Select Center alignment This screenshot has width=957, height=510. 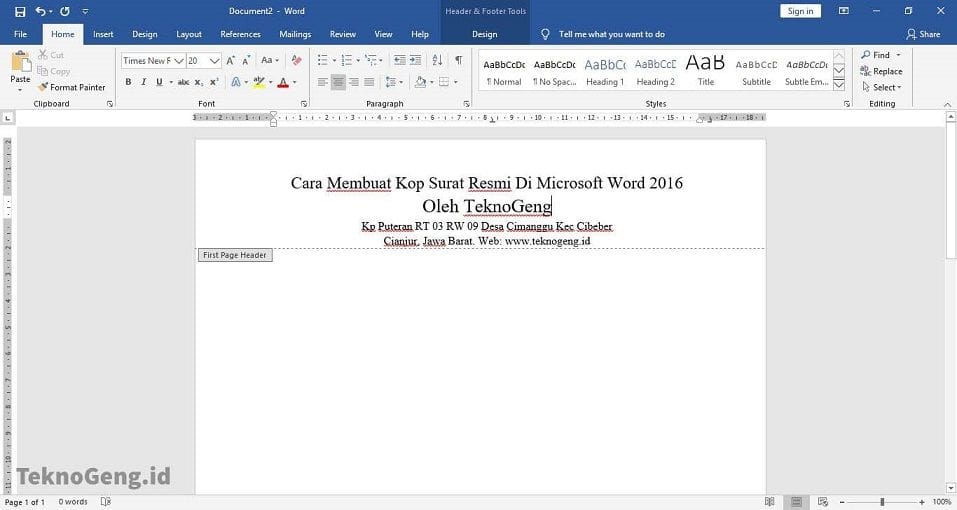[338, 82]
